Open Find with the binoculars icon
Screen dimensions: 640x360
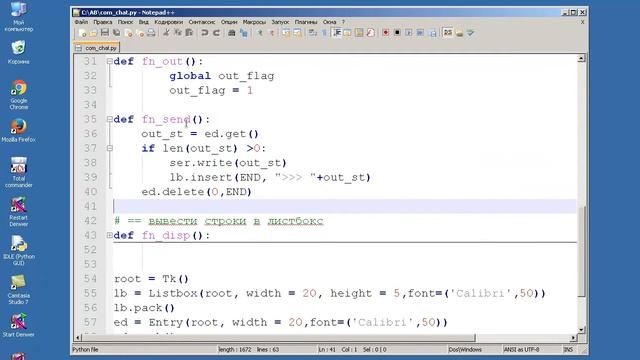pos(231,33)
